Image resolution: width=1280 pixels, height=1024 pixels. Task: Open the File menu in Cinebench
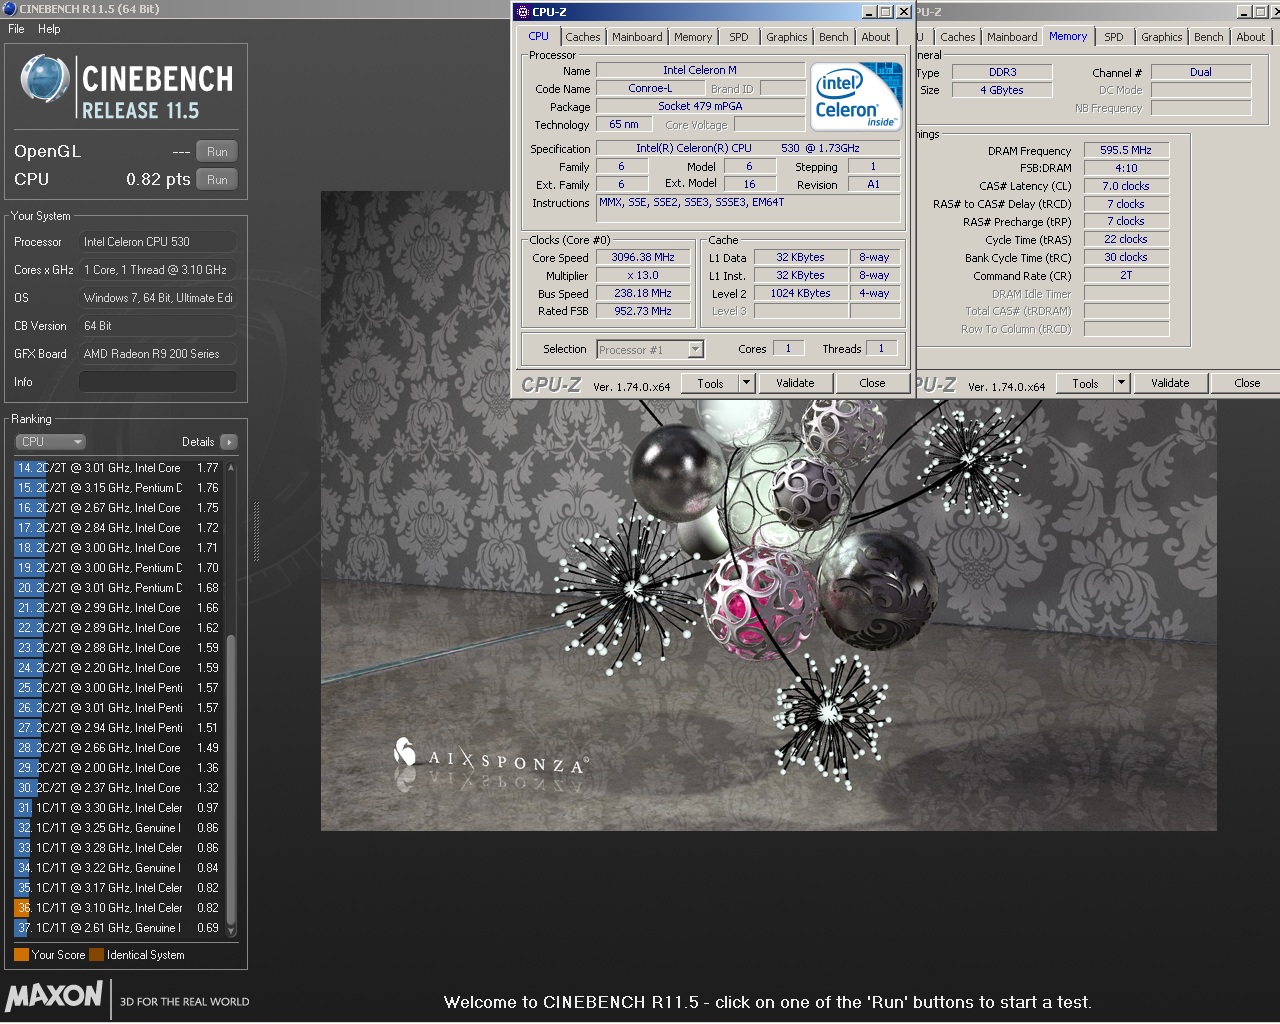point(16,29)
